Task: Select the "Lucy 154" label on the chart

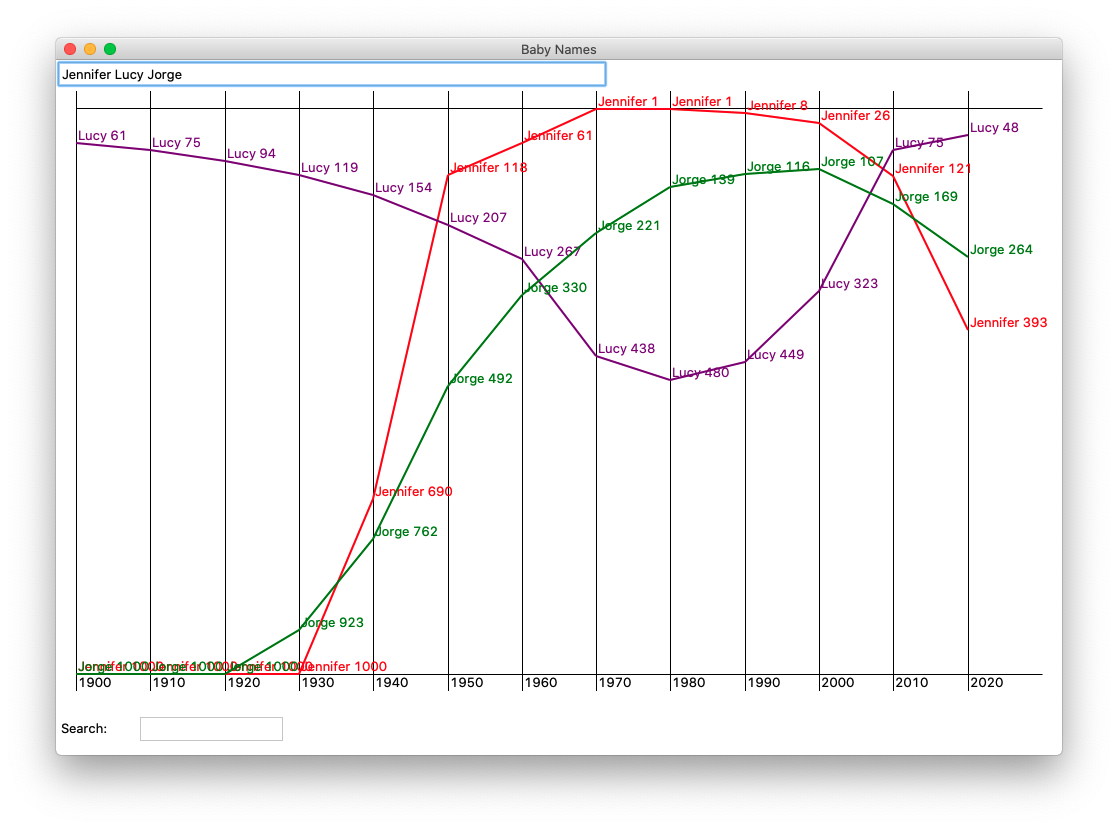Action: click(x=404, y=188)
